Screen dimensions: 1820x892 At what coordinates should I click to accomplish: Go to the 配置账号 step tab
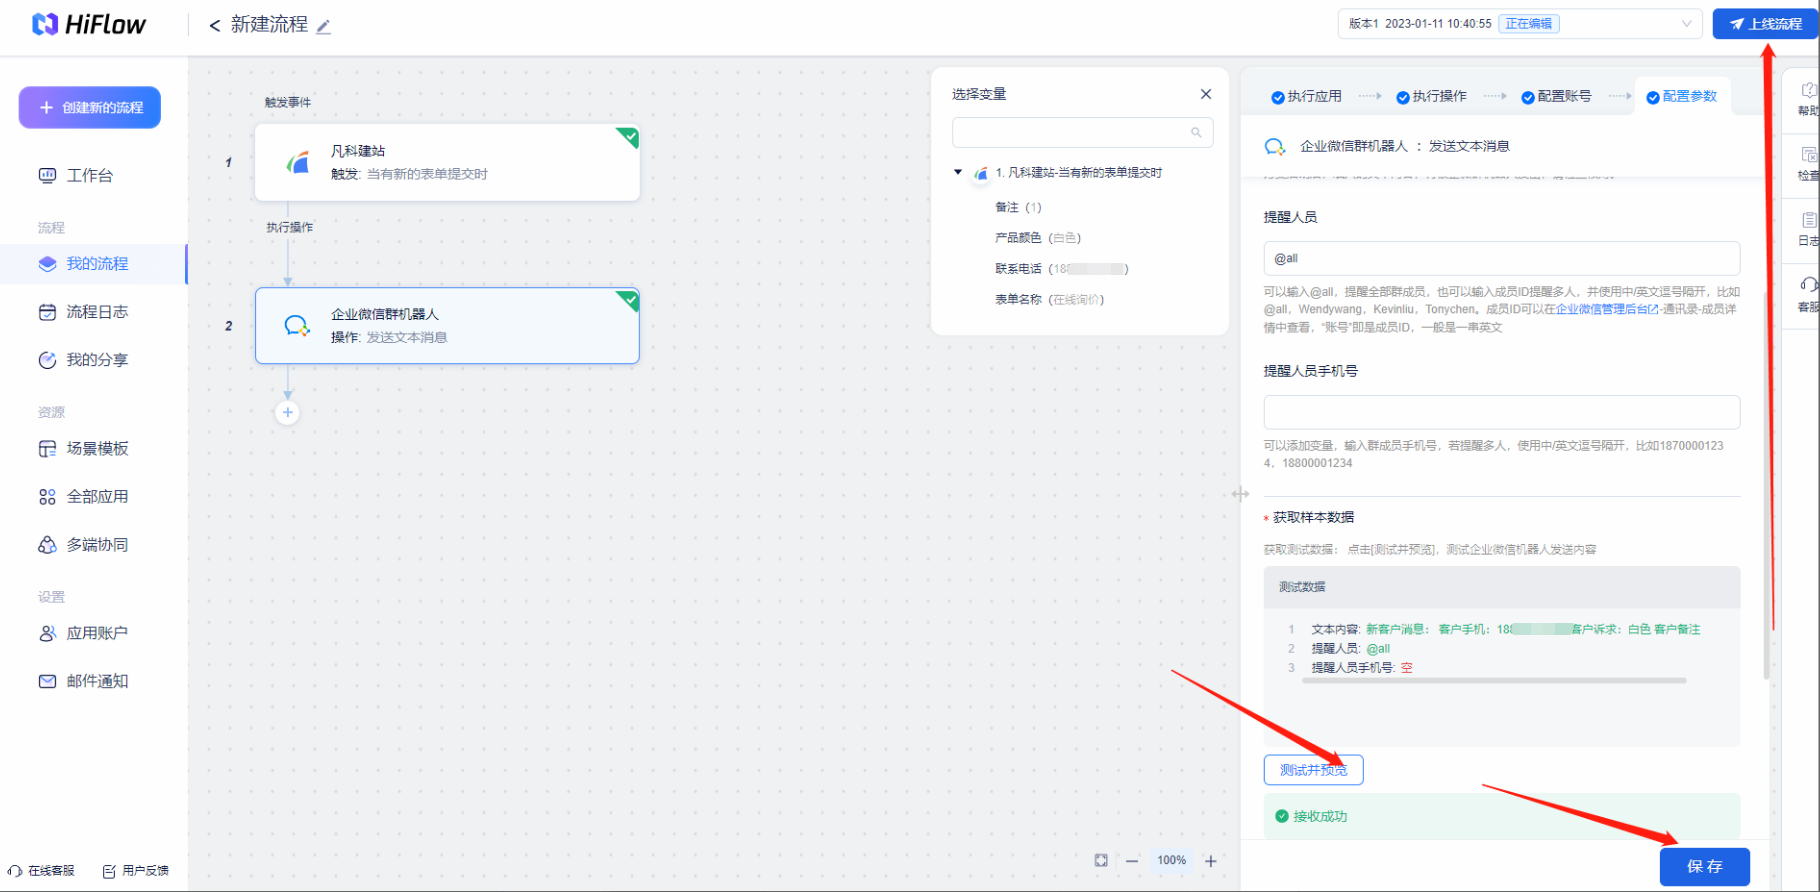[1556, 97]
